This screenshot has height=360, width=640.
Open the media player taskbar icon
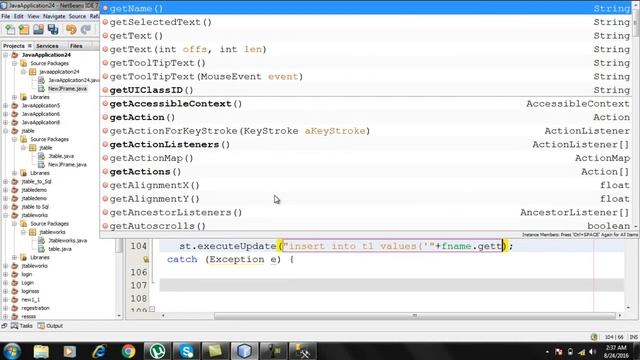coord(69,351)
